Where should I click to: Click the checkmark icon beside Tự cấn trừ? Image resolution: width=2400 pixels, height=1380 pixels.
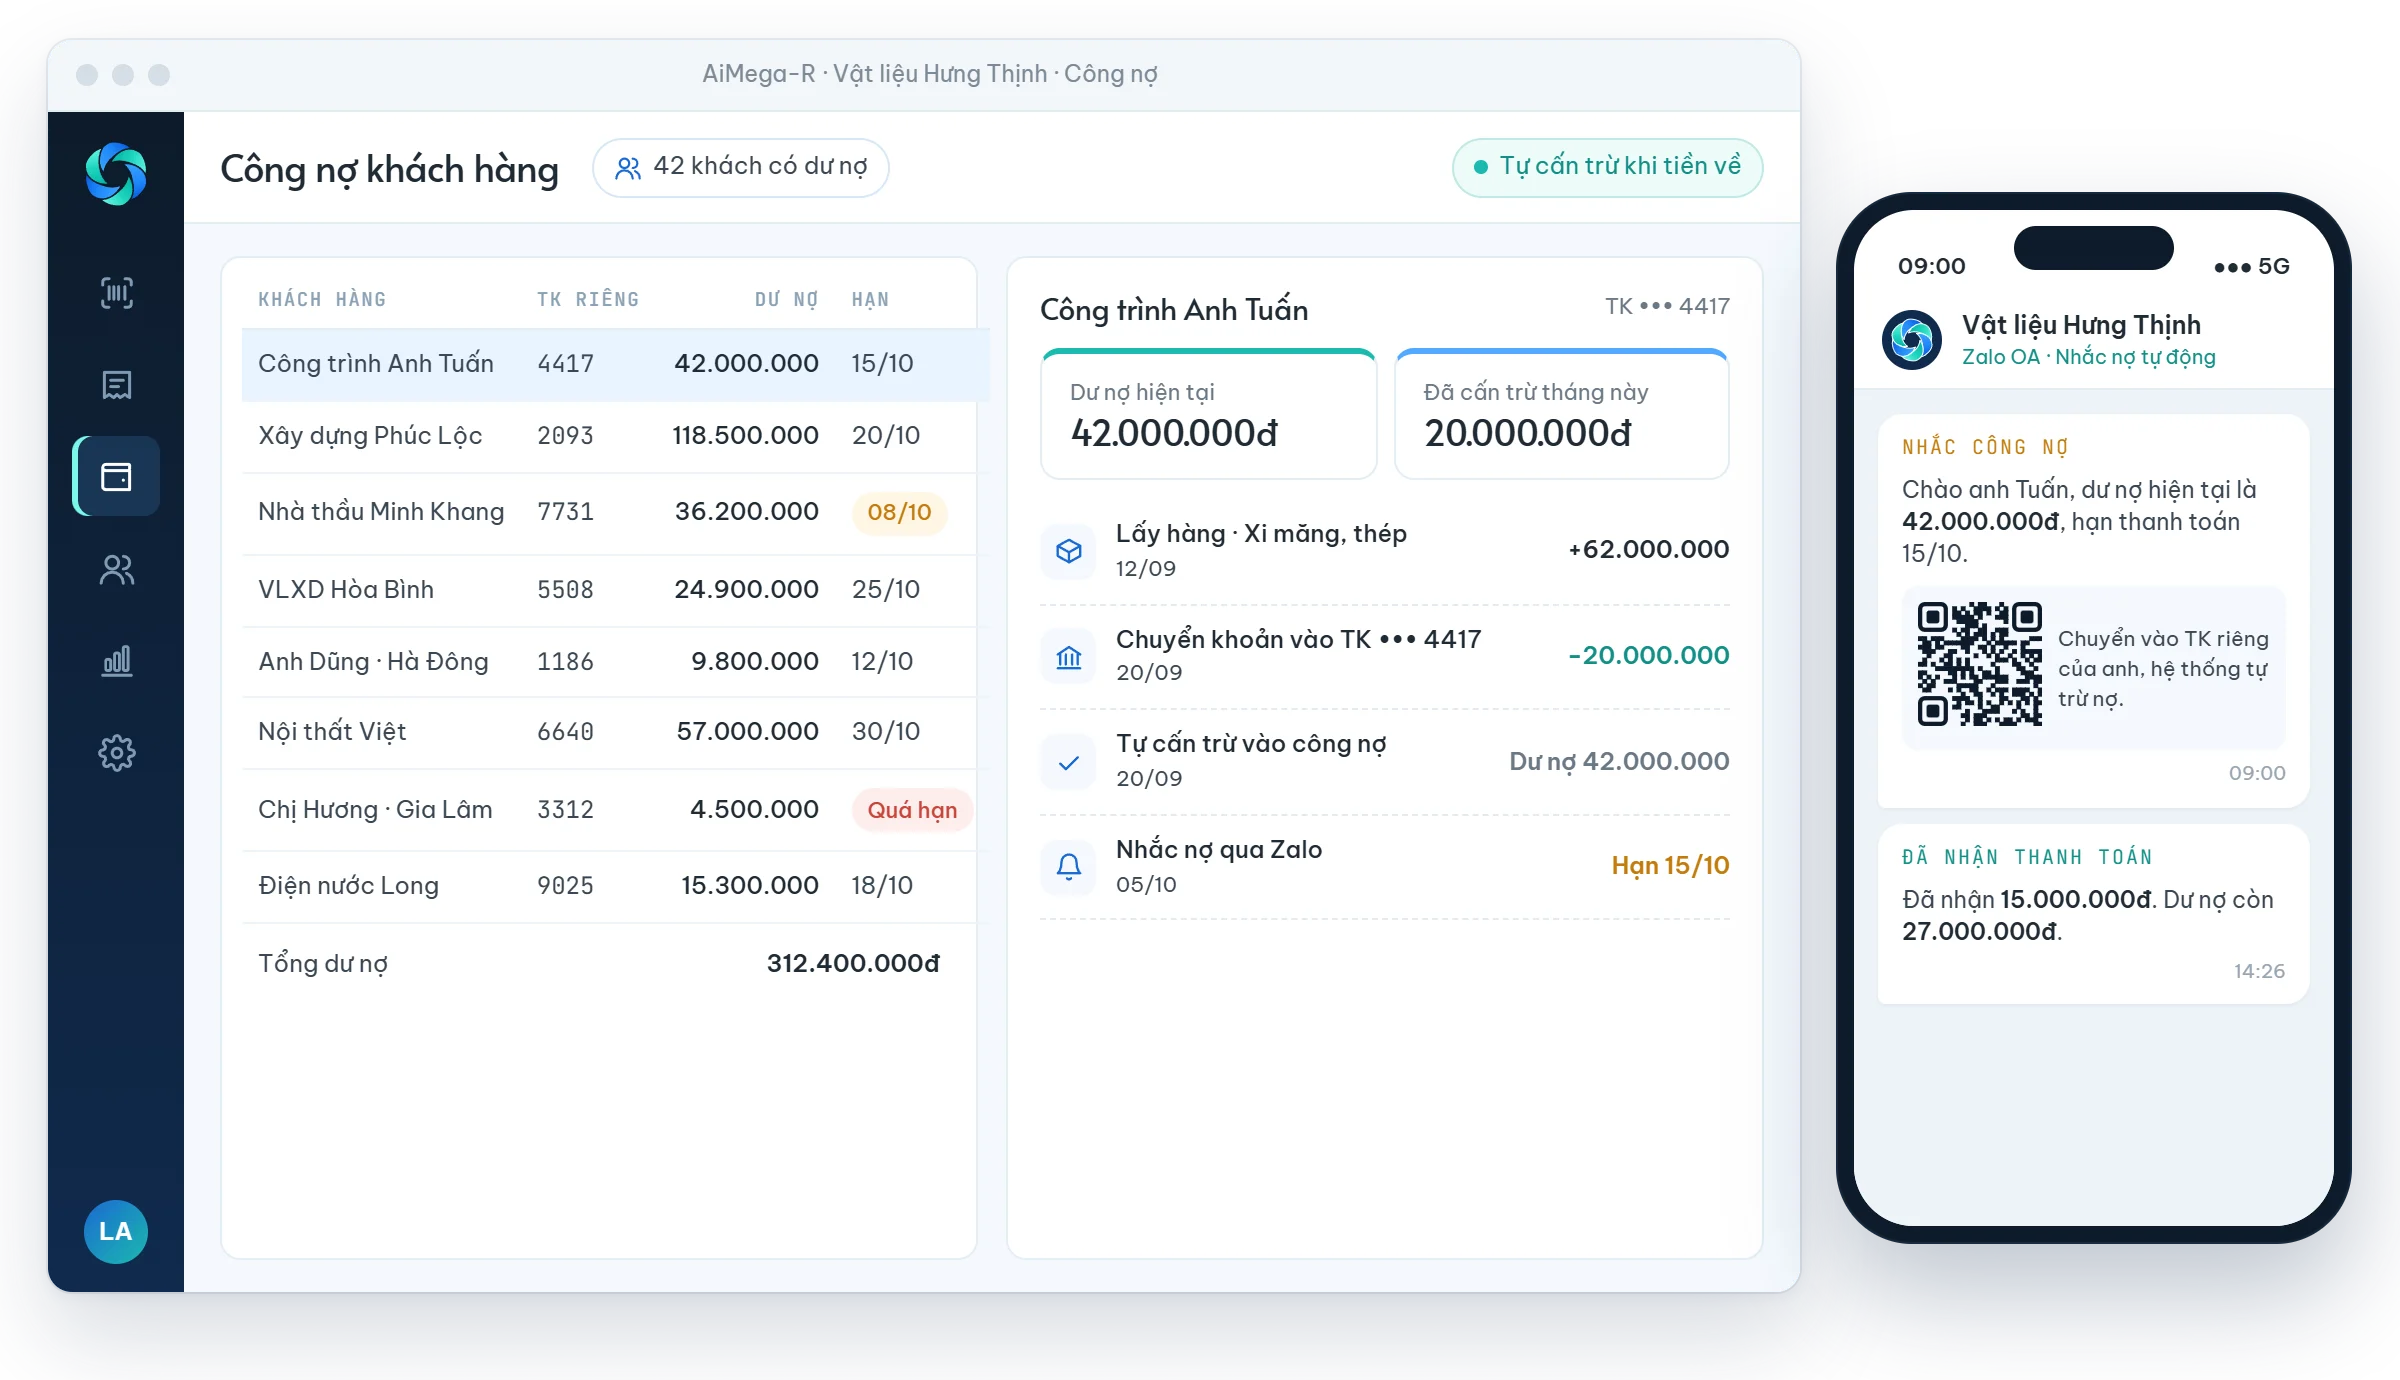point(1069,763)
